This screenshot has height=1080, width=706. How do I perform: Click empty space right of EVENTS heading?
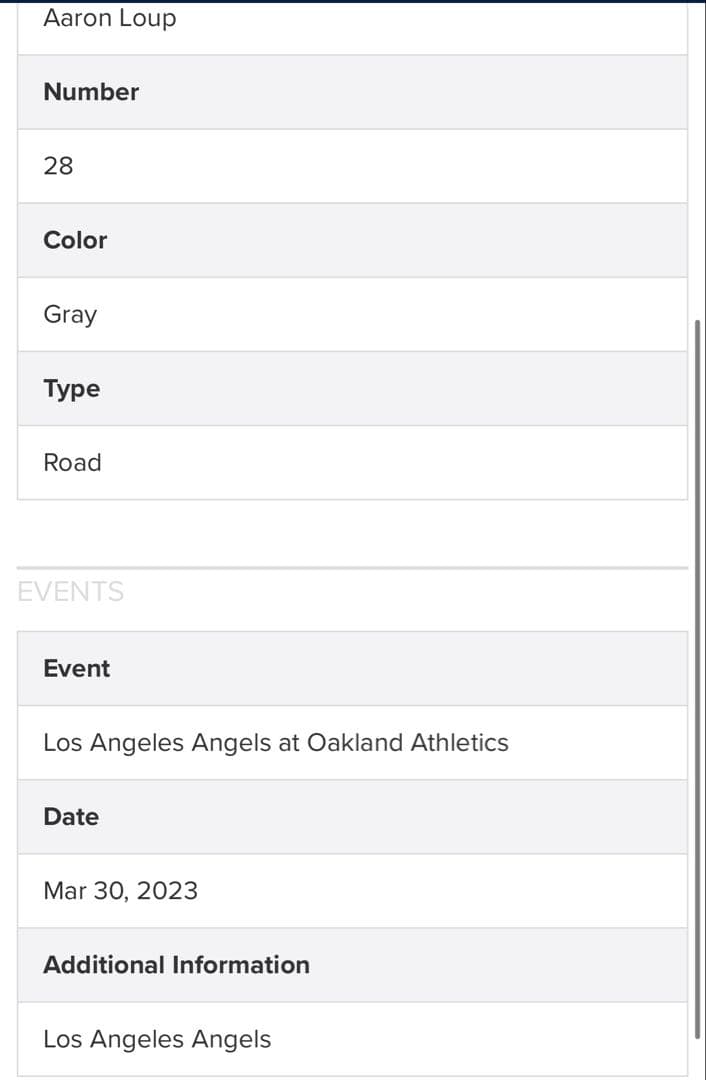(x=400, y=592)
